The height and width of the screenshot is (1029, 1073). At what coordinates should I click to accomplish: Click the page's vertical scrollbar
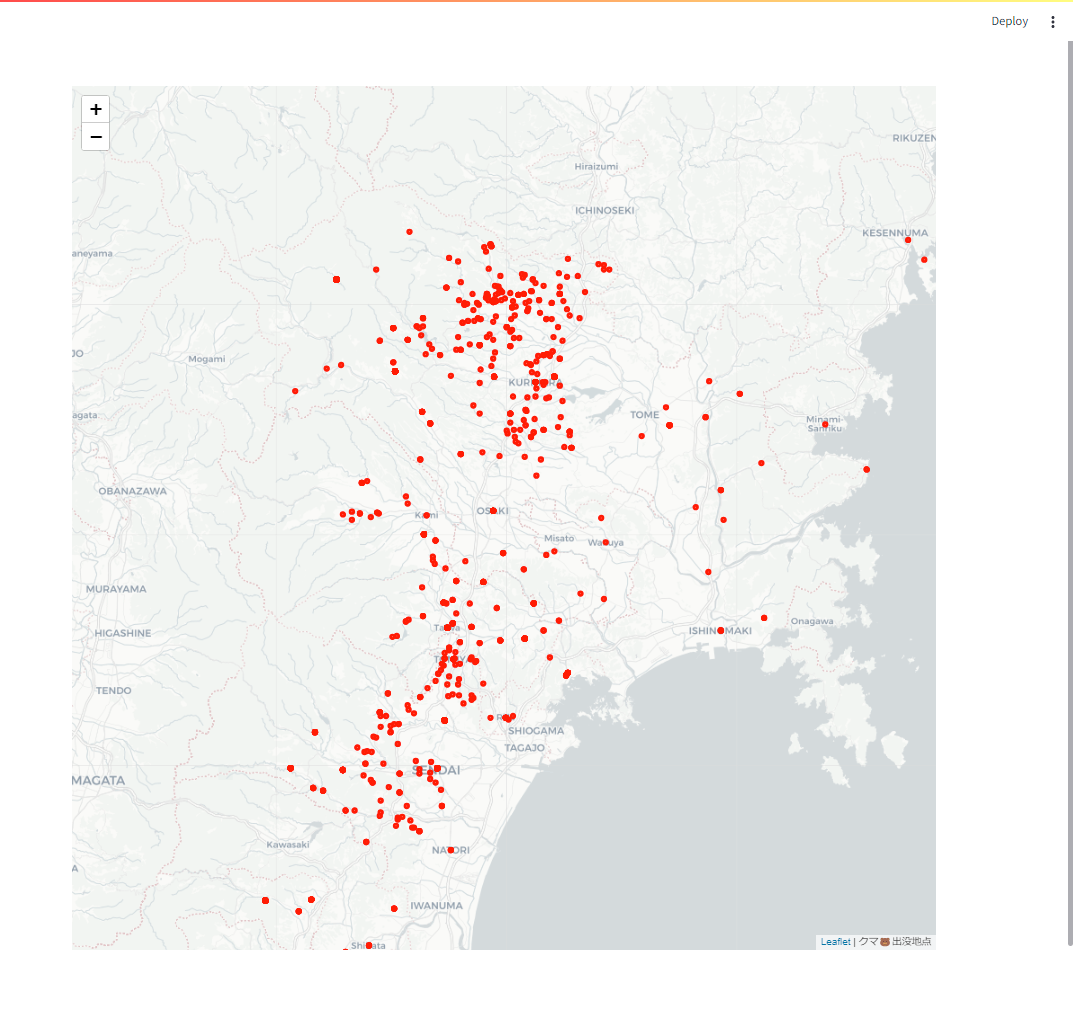[1070, 493]
